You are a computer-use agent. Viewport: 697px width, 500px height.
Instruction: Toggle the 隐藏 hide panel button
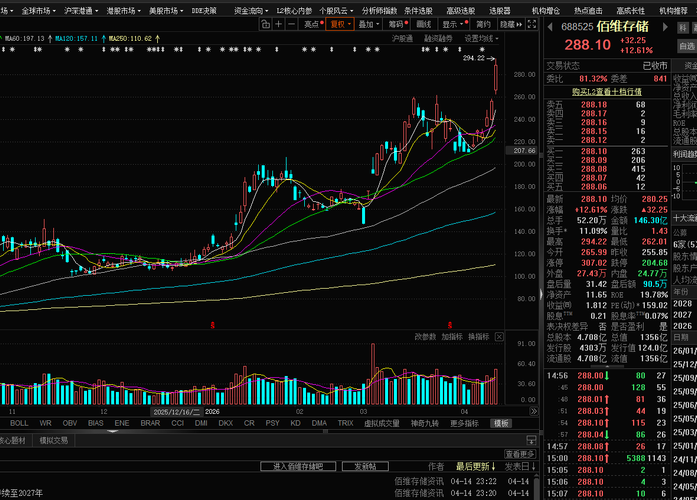[511, 24]
